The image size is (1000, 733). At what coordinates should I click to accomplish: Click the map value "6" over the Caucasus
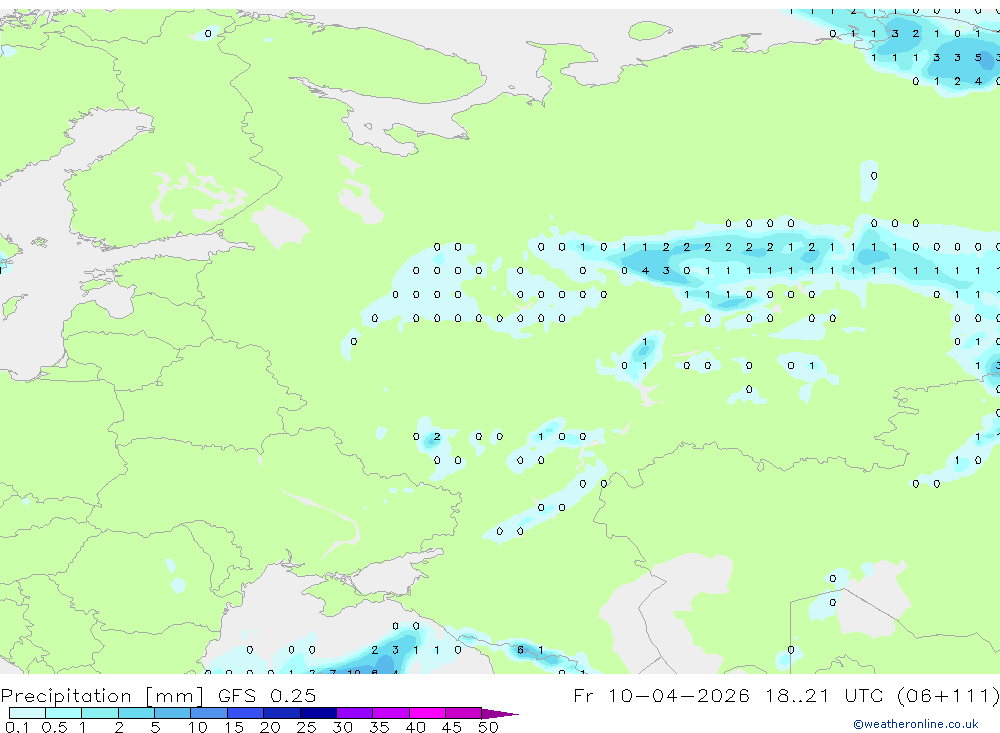click(x=520, y=650)
